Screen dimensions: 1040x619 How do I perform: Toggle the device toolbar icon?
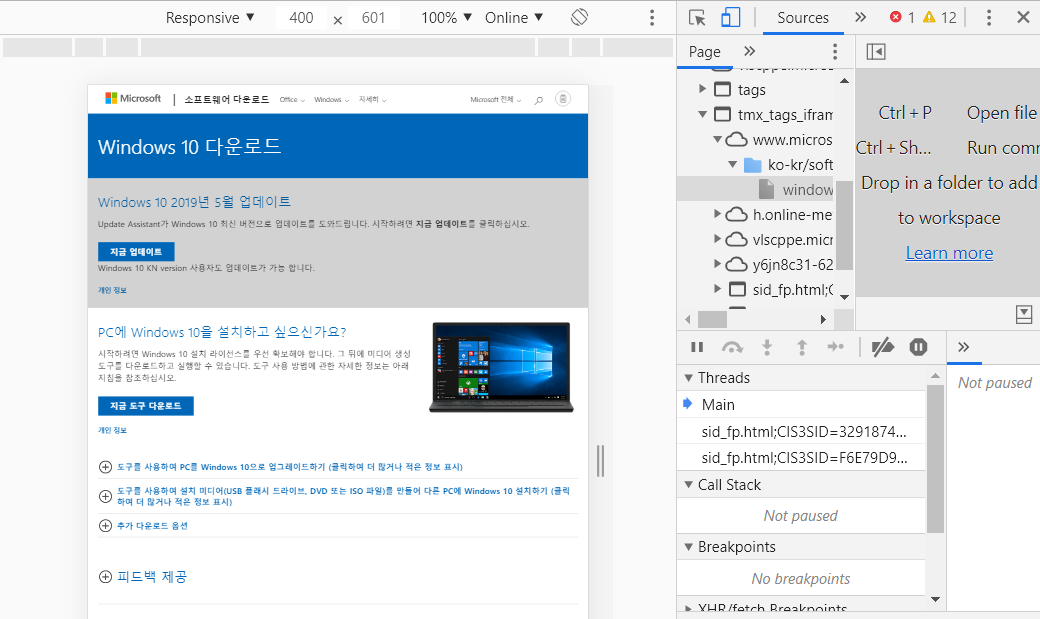tap(730, 18)
